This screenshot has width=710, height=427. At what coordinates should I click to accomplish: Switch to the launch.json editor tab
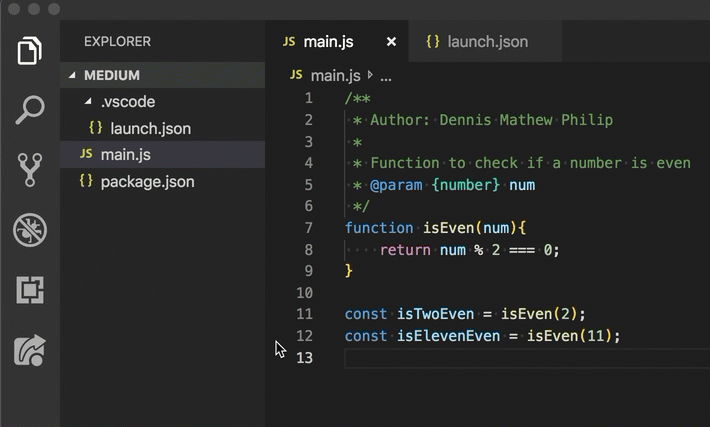(485, 42)
